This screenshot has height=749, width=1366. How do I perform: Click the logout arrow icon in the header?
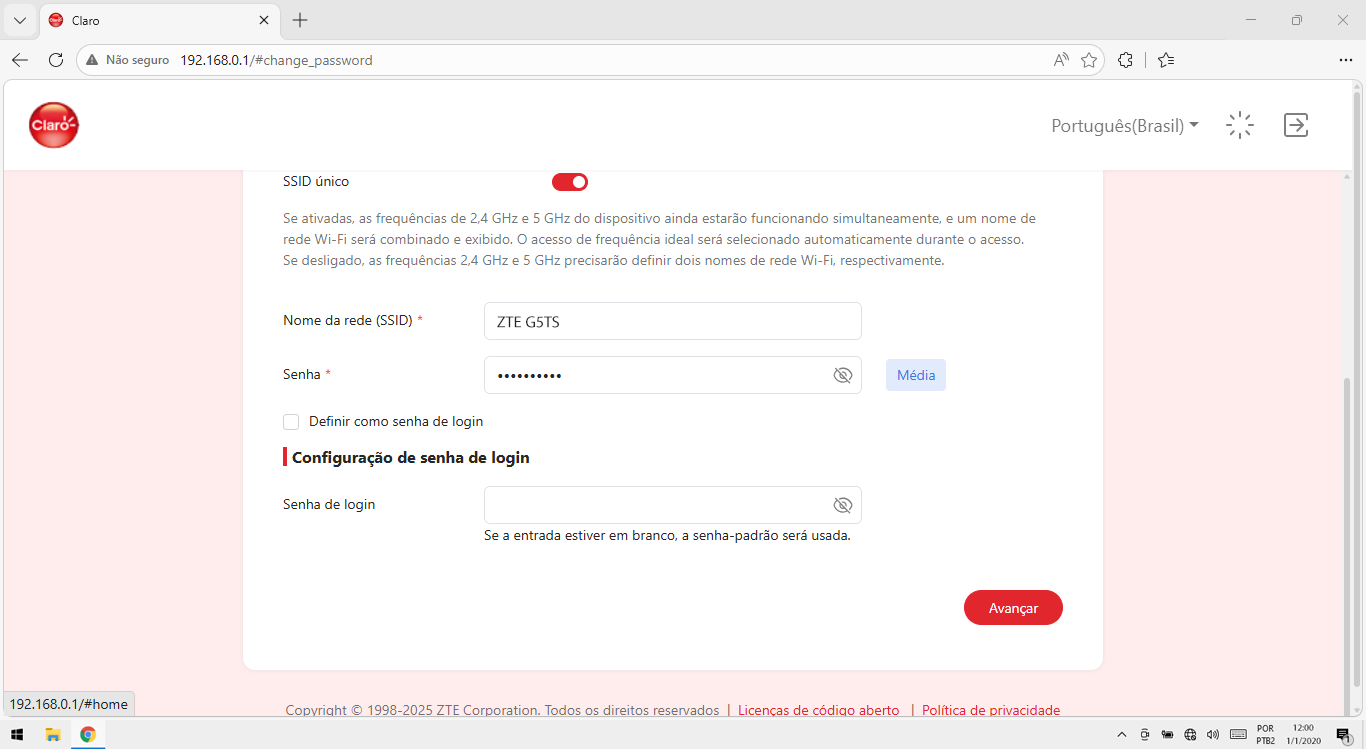pos(1296,125)
